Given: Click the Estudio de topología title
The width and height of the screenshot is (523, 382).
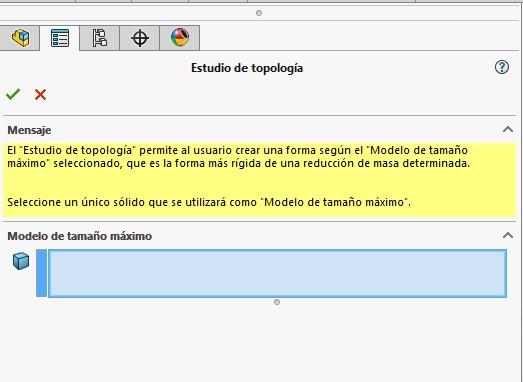Looking at the screenshot, I should click(x=247, y=68).
